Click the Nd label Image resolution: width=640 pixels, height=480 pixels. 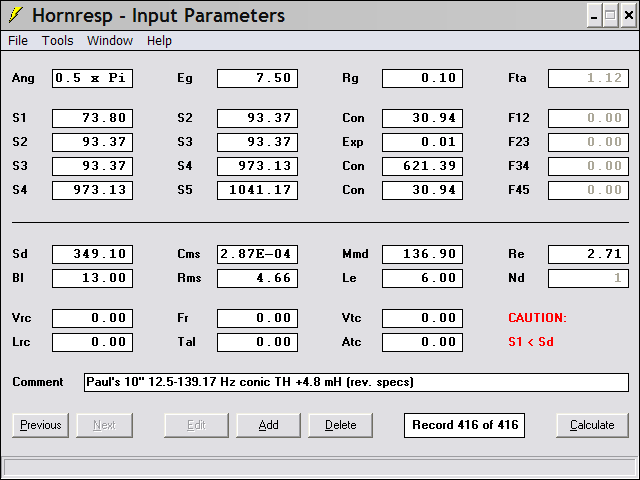[516, 278]
